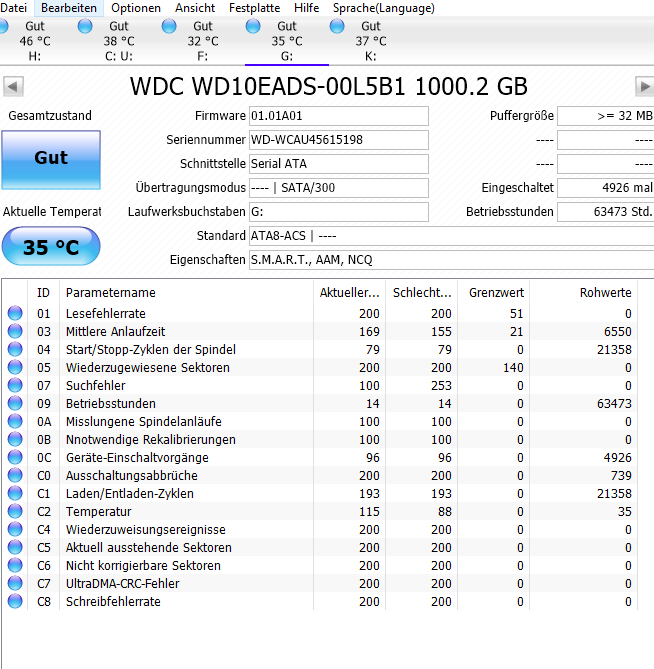Open the Sprache(Language) menu
654x669 pixels.
pyautogui.click(x=384, y=8)
